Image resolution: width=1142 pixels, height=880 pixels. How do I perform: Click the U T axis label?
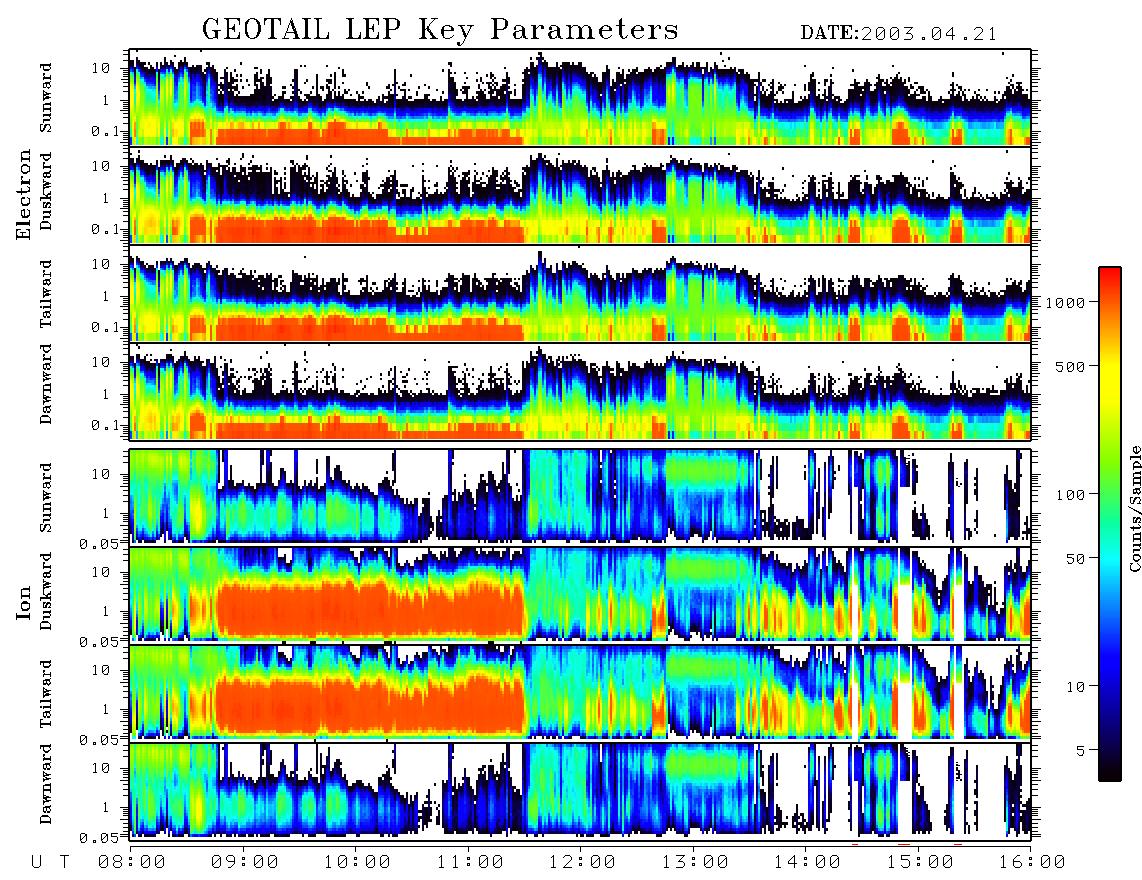(51, 862)
